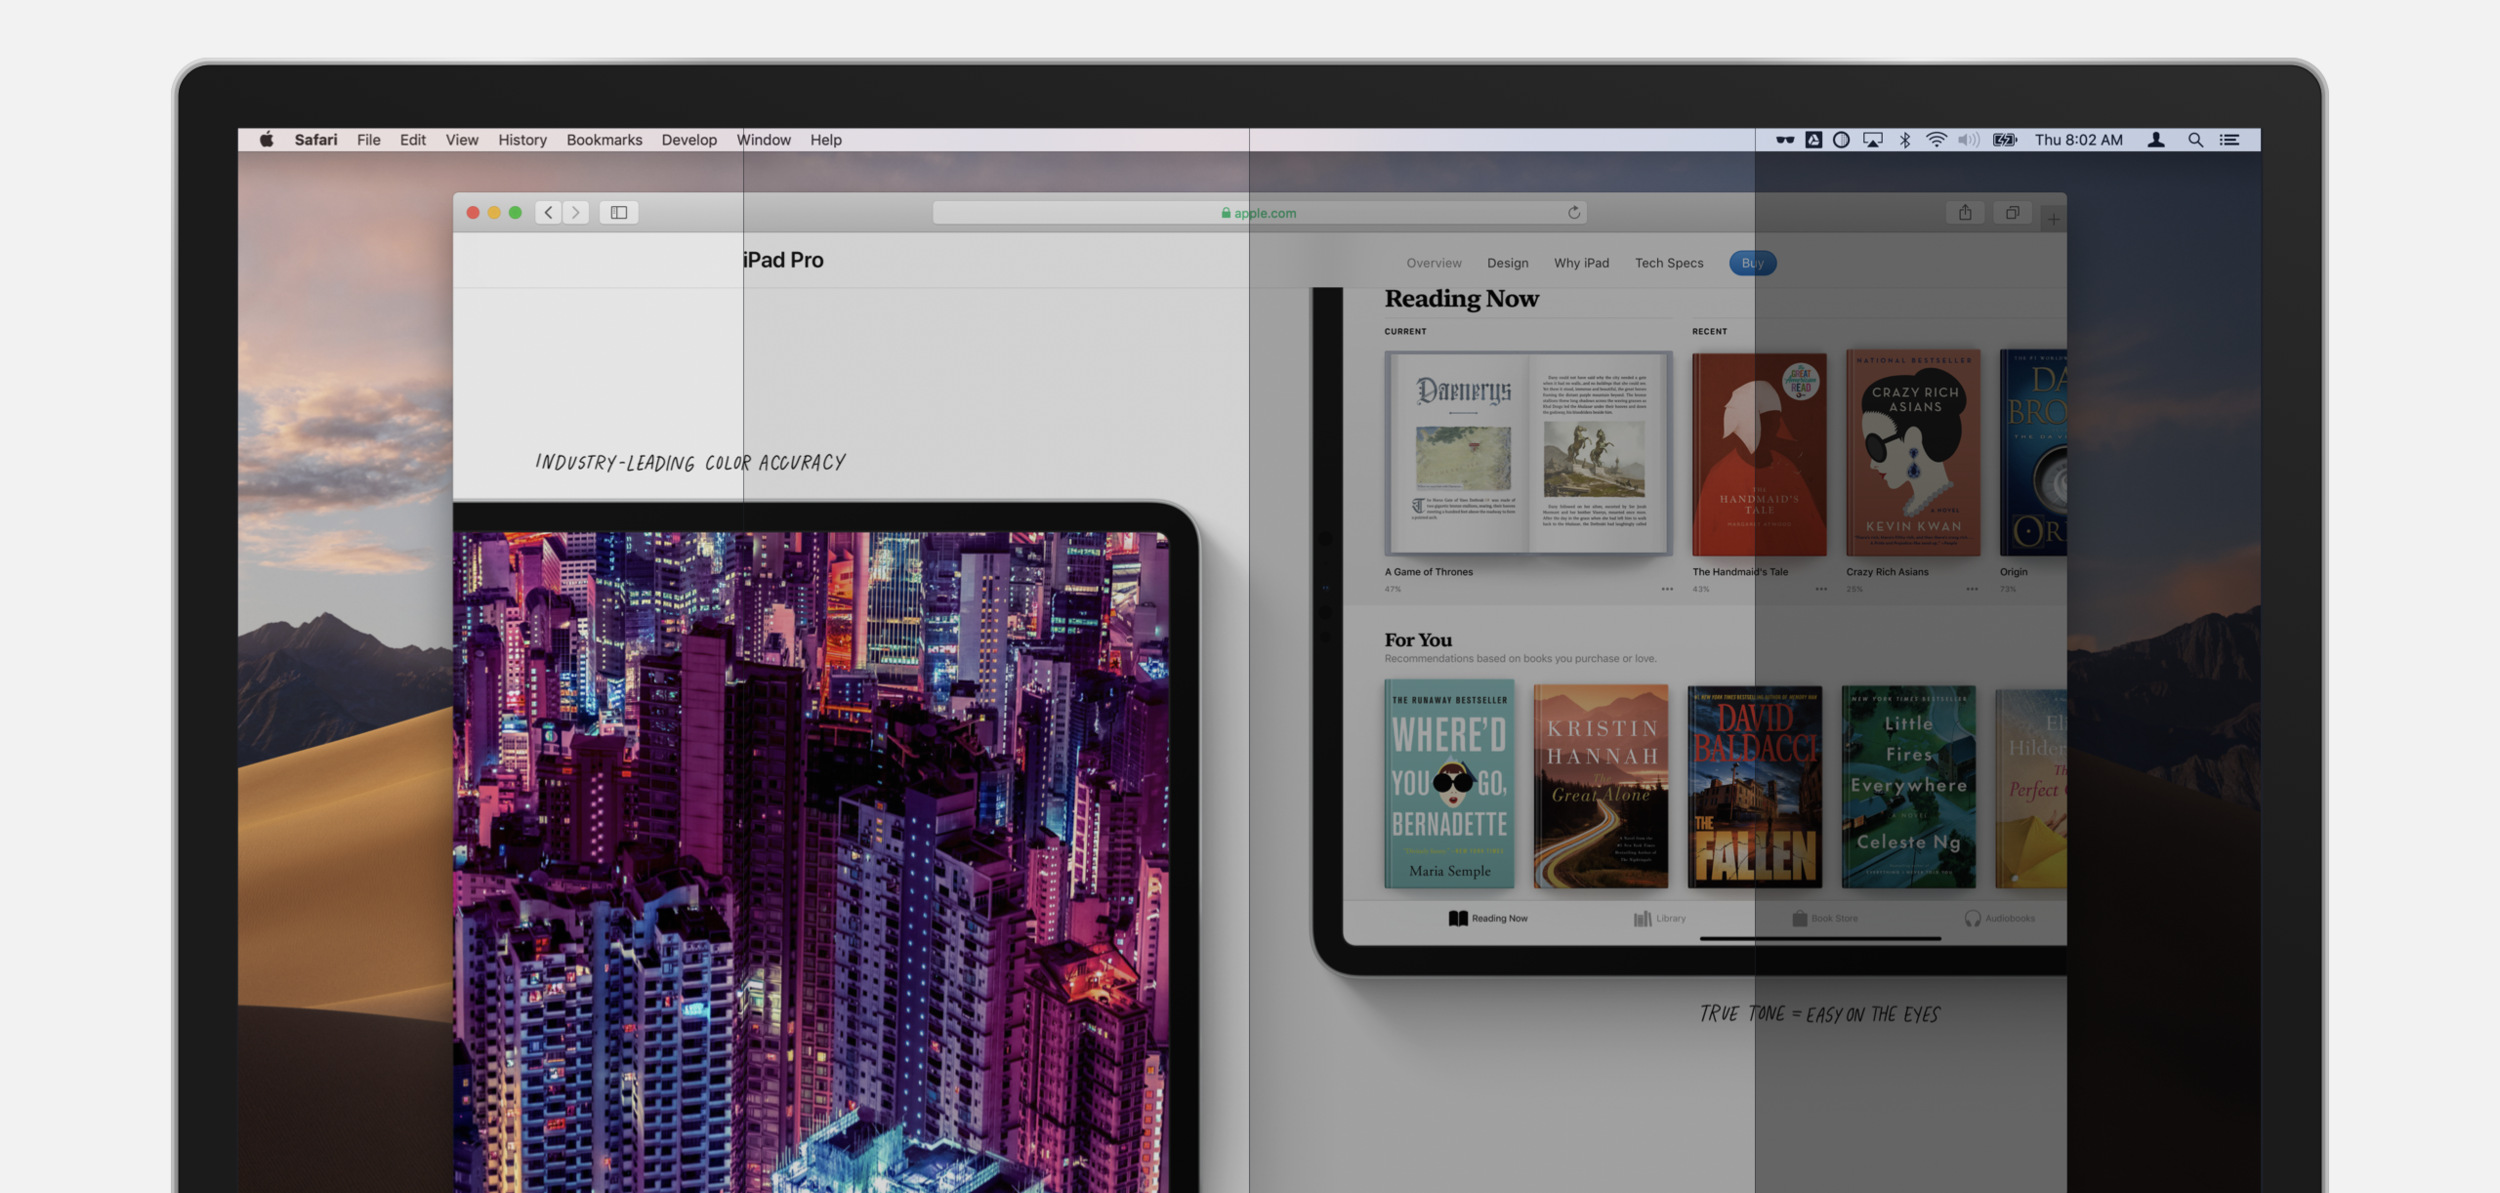Open Where'd You Go, Bernadette cover
The width and height of the screenshot is (2500, 1193).
point(1449,785)
